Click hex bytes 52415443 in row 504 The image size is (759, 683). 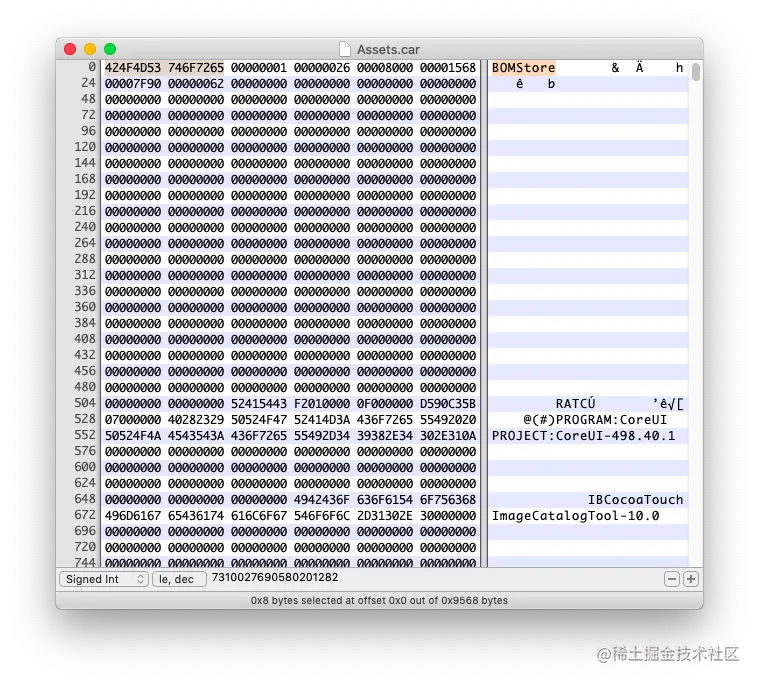pos(258,404)
